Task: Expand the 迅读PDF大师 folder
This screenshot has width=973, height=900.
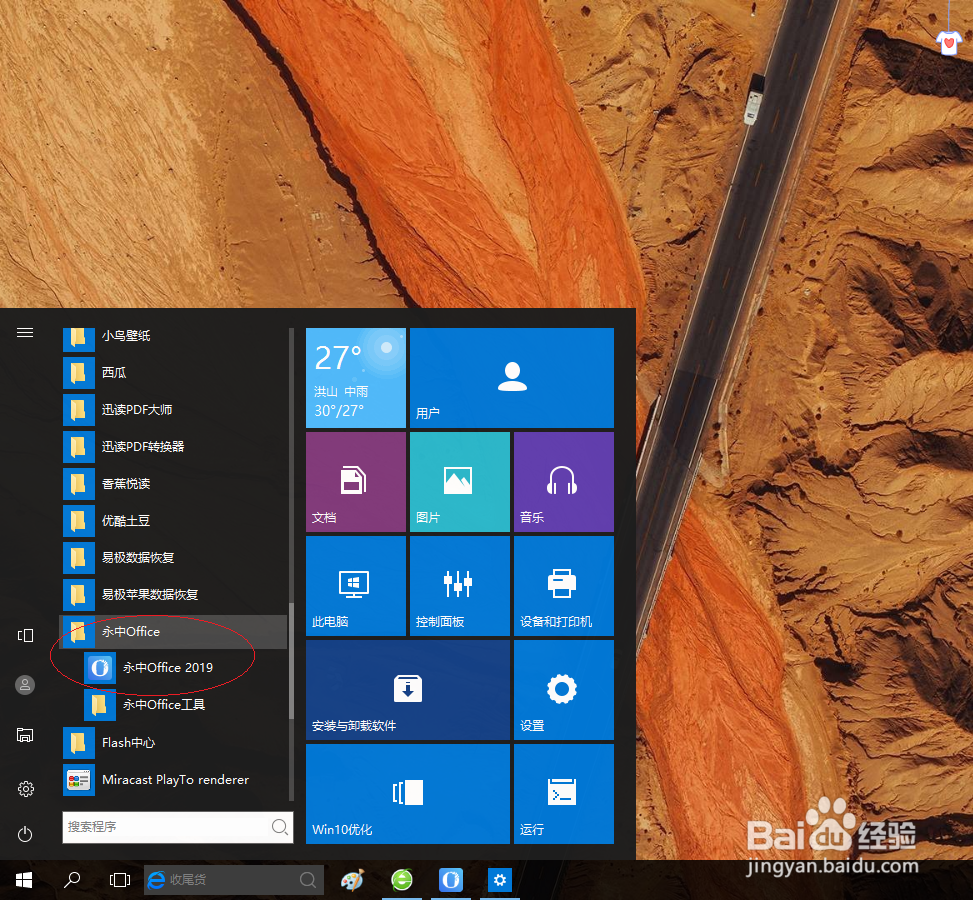Action: click(x=174, y=410)
